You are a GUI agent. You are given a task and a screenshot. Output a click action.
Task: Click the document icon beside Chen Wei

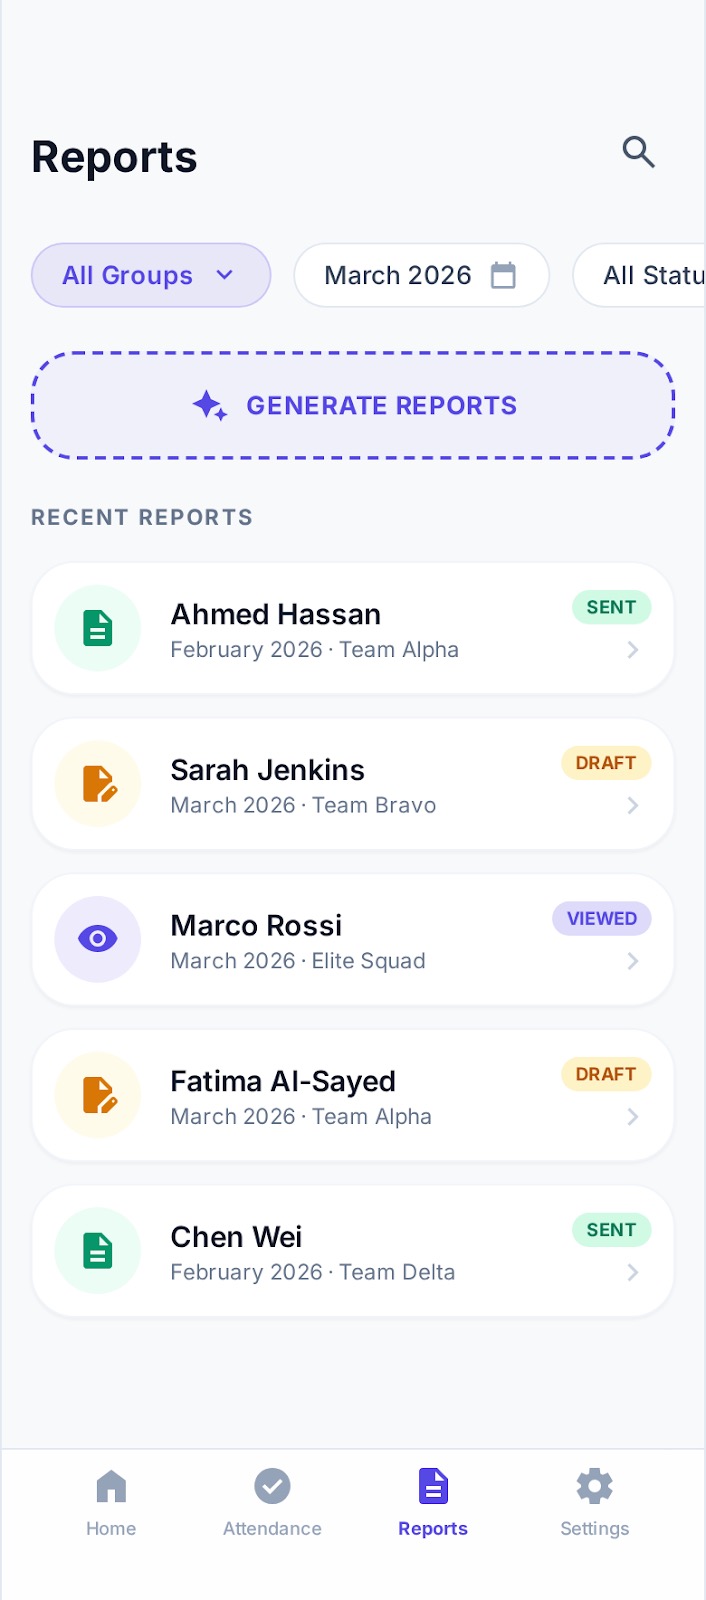(x=97, y=1250)
